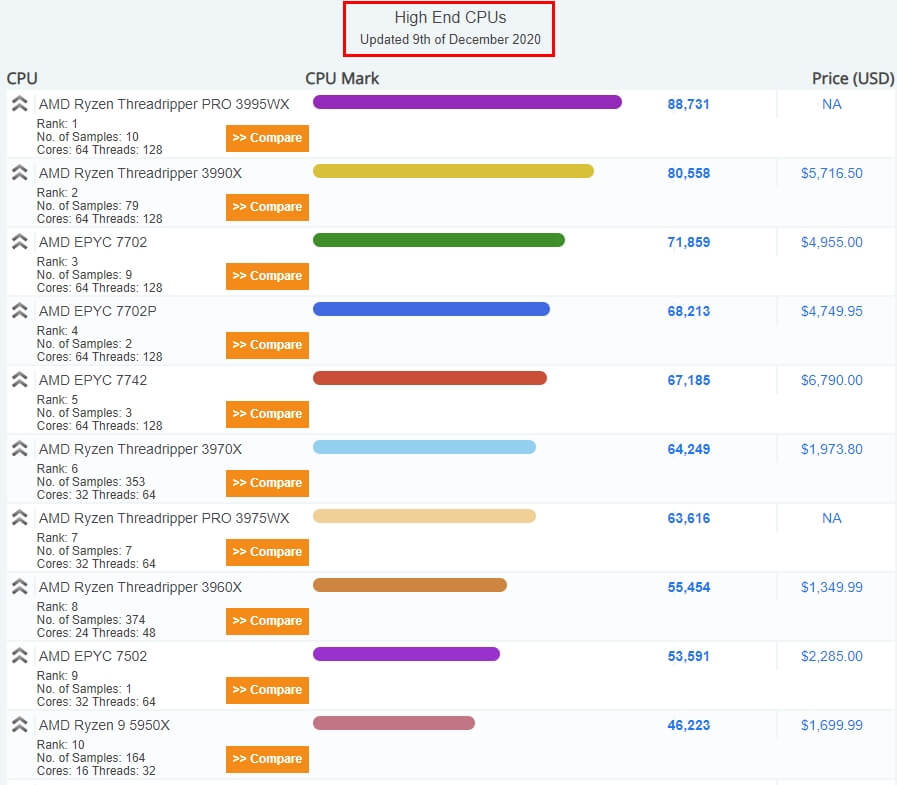The image size is (897, 785).
Task: Open the AMD EPYC 7502 name link
Action: 93,656
